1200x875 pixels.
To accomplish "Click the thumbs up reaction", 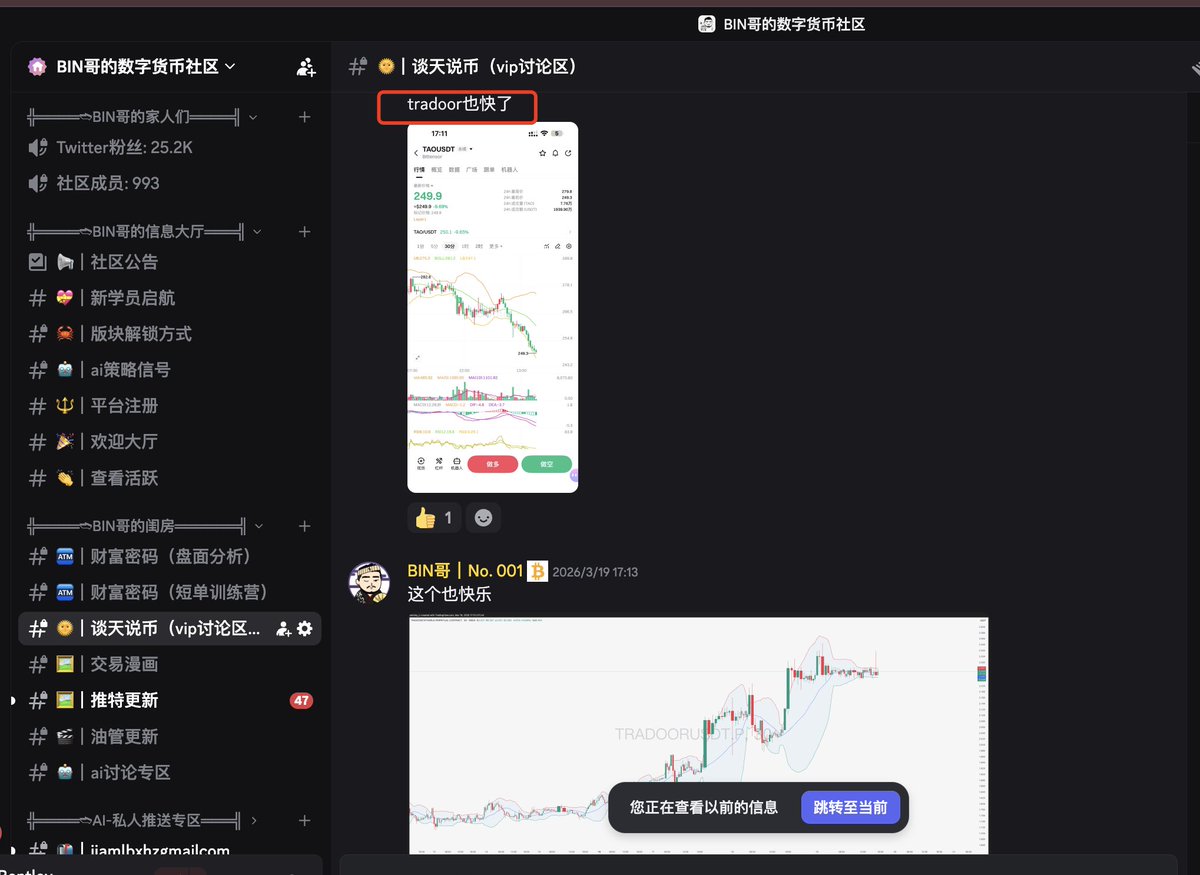I will [434, 518].
